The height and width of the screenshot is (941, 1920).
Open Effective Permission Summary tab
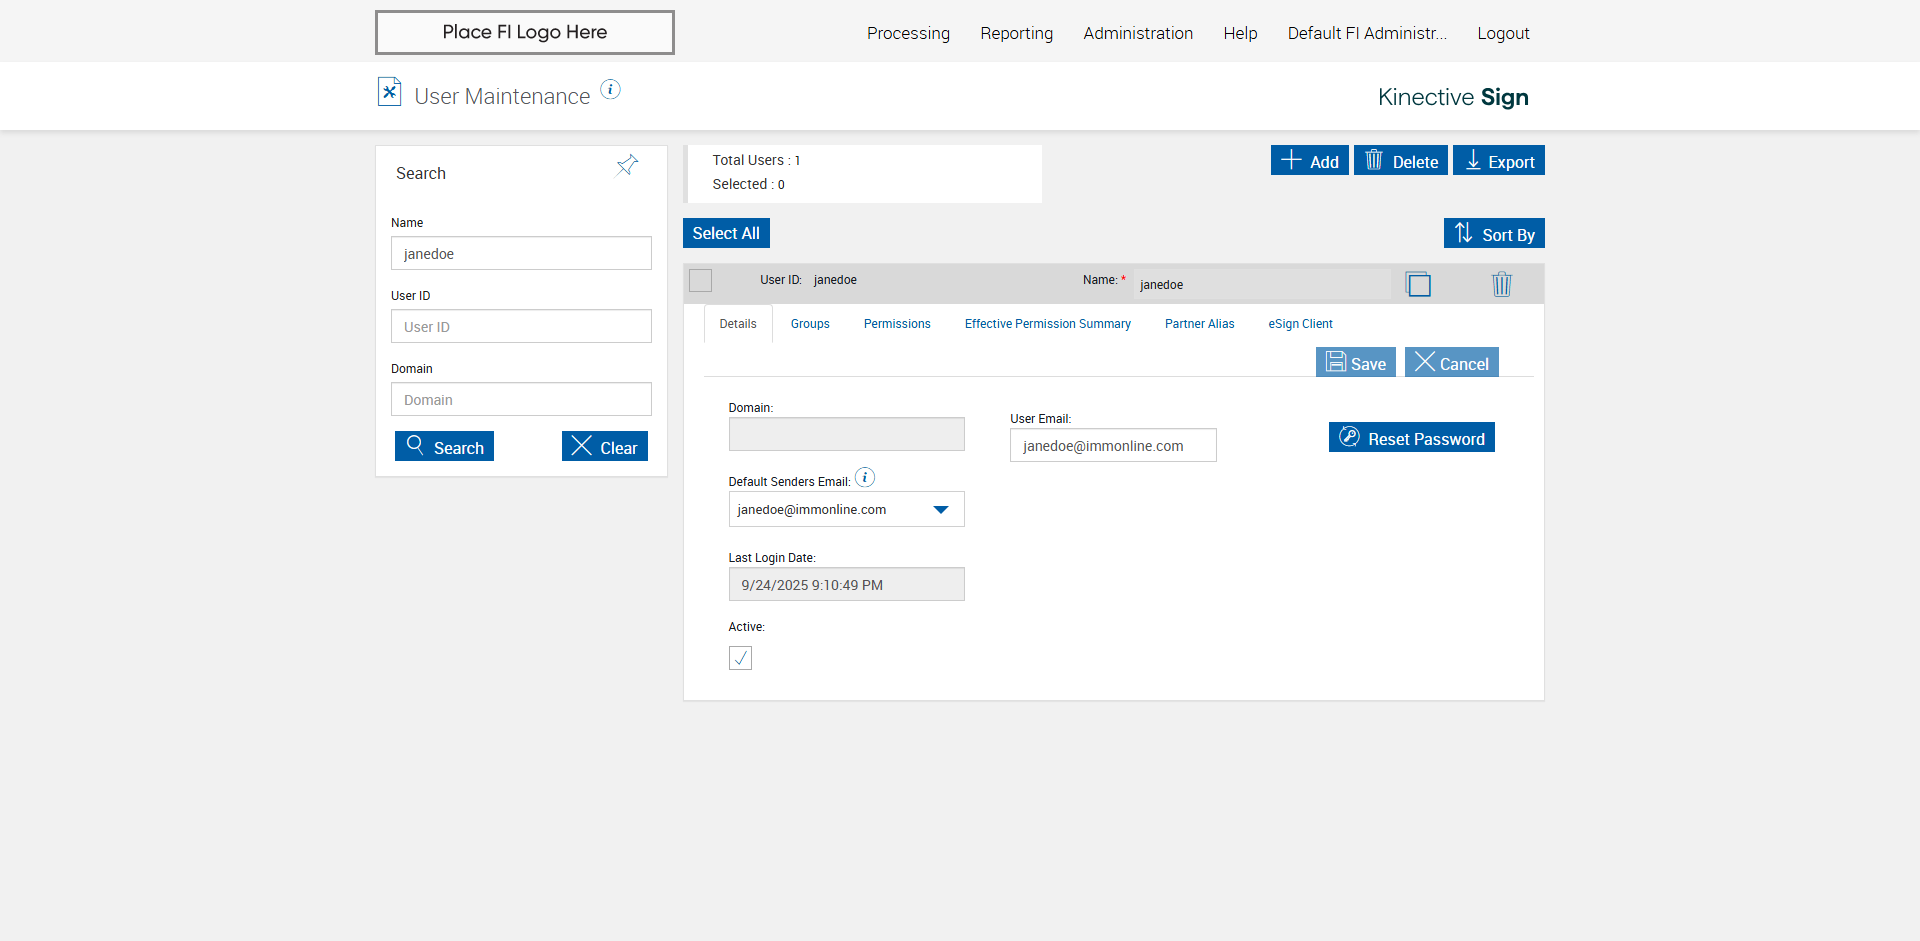1047,324
